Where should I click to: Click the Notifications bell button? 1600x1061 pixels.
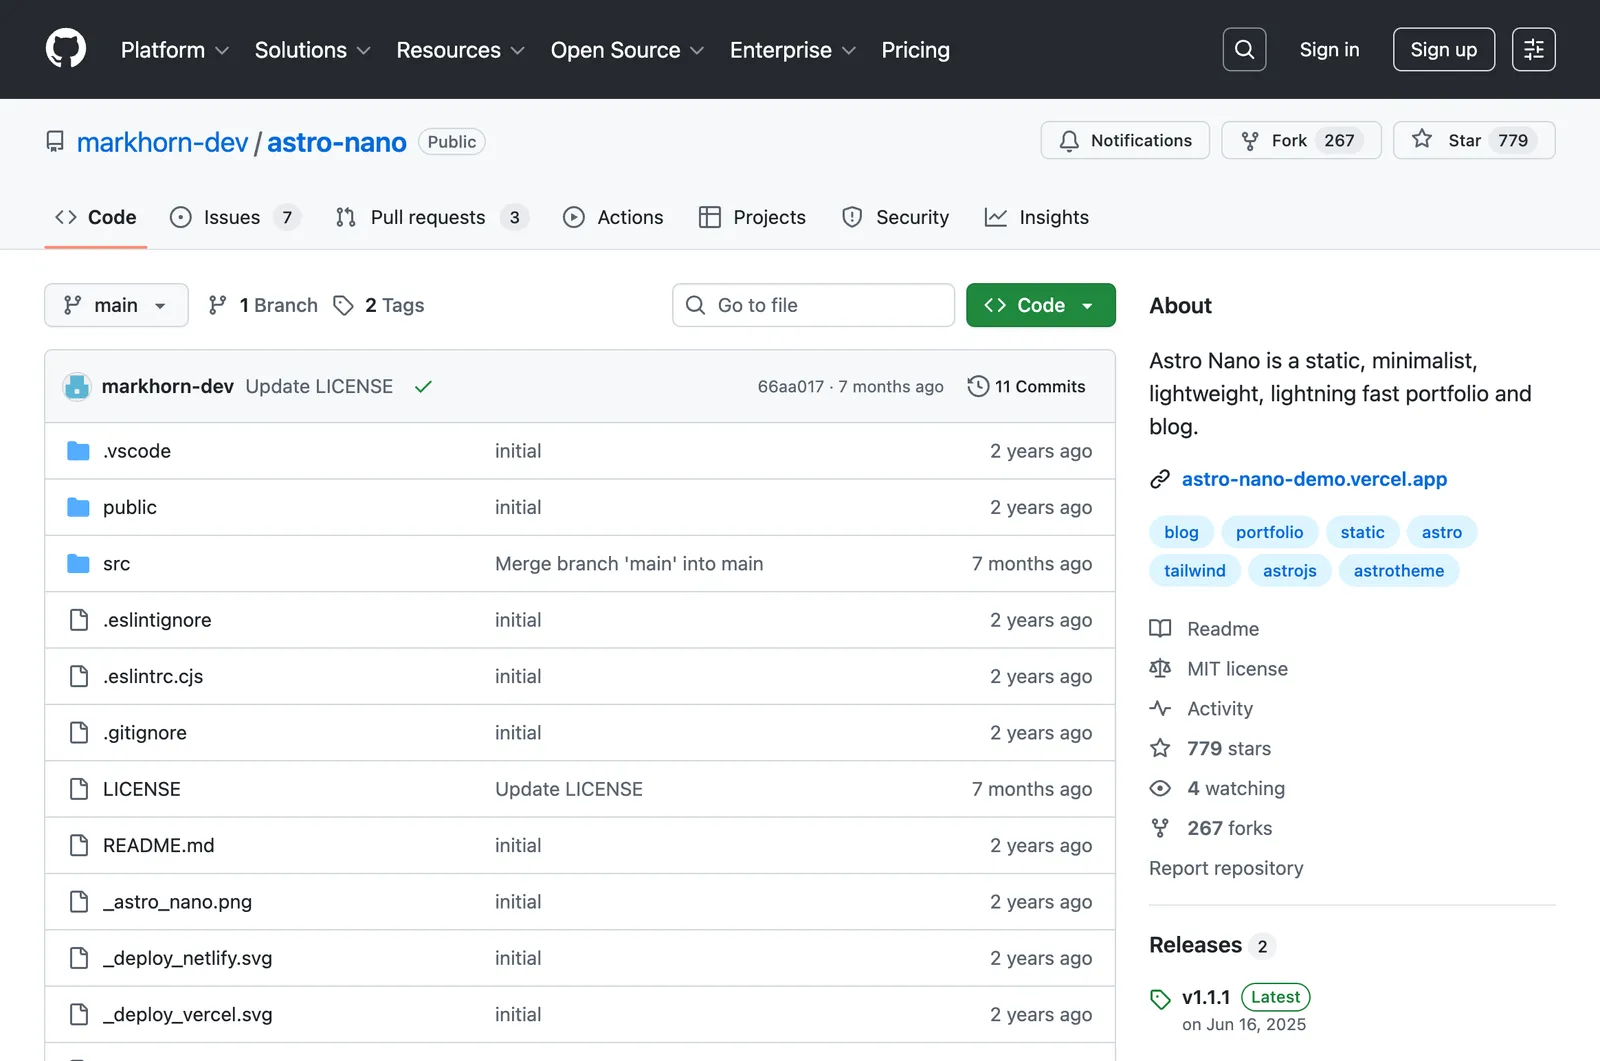click(x=1125, y=140)
